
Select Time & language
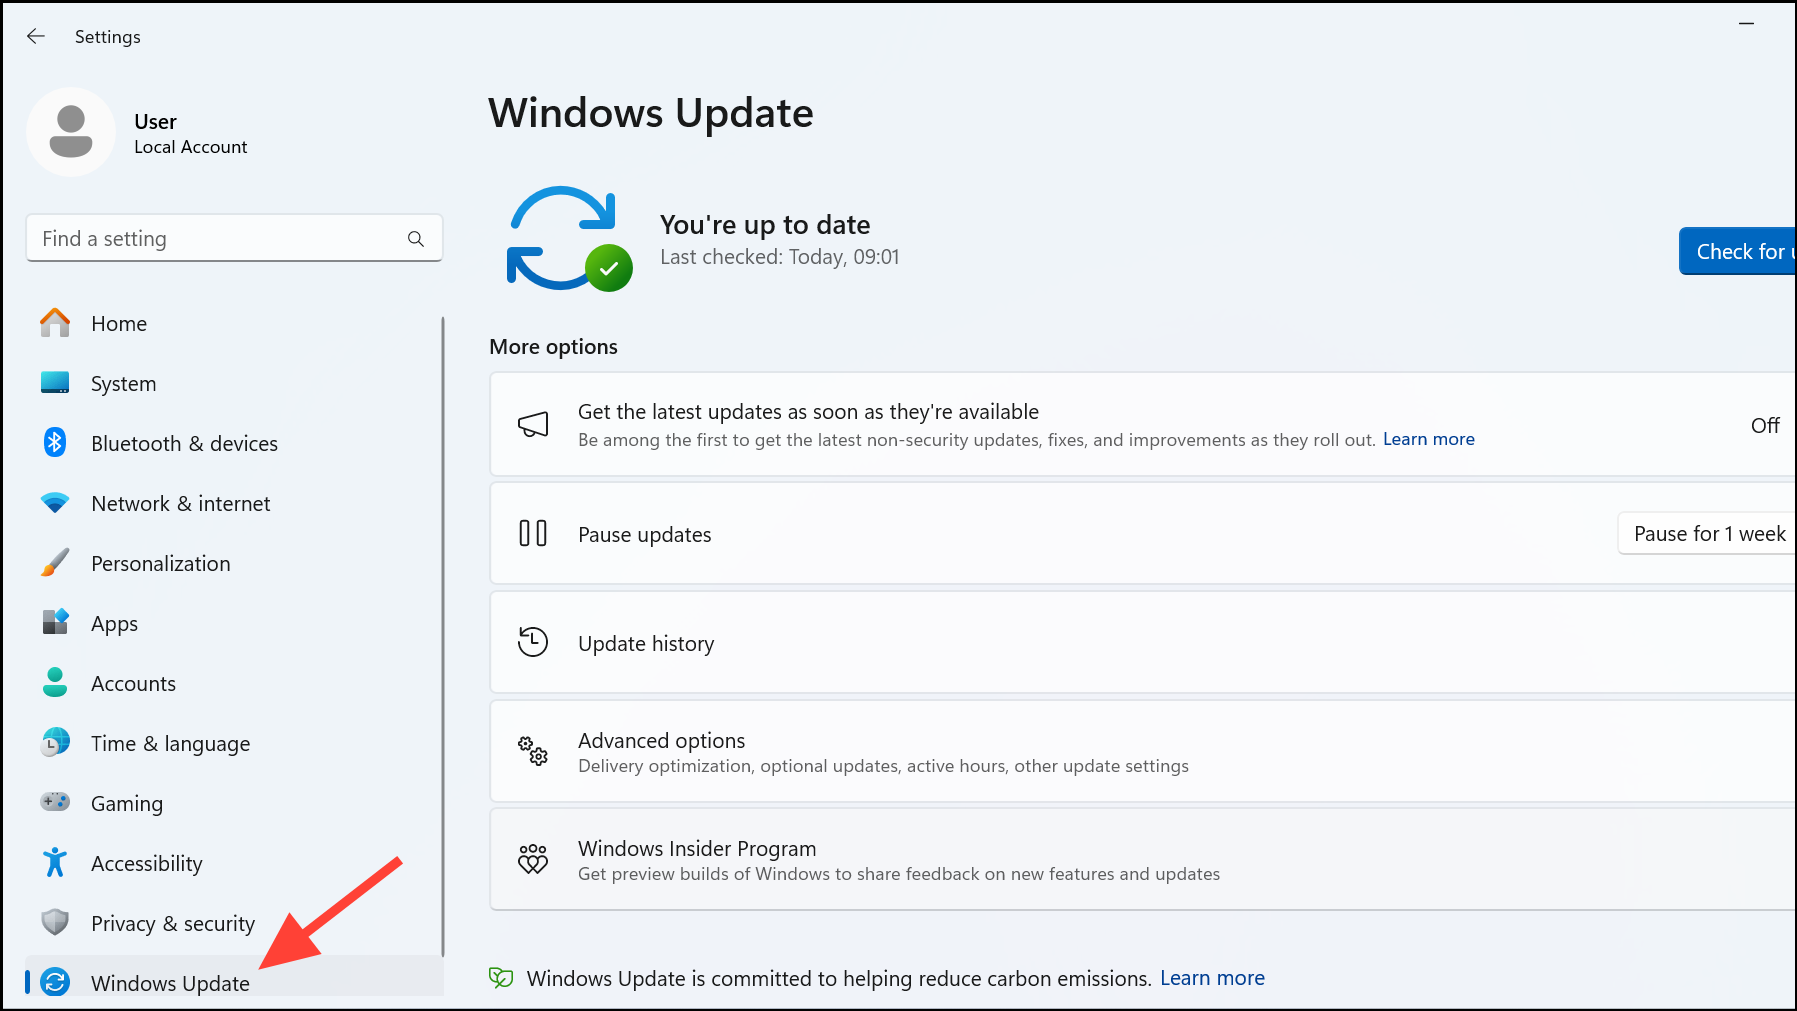pyautogui.click(x=234, y=743)
